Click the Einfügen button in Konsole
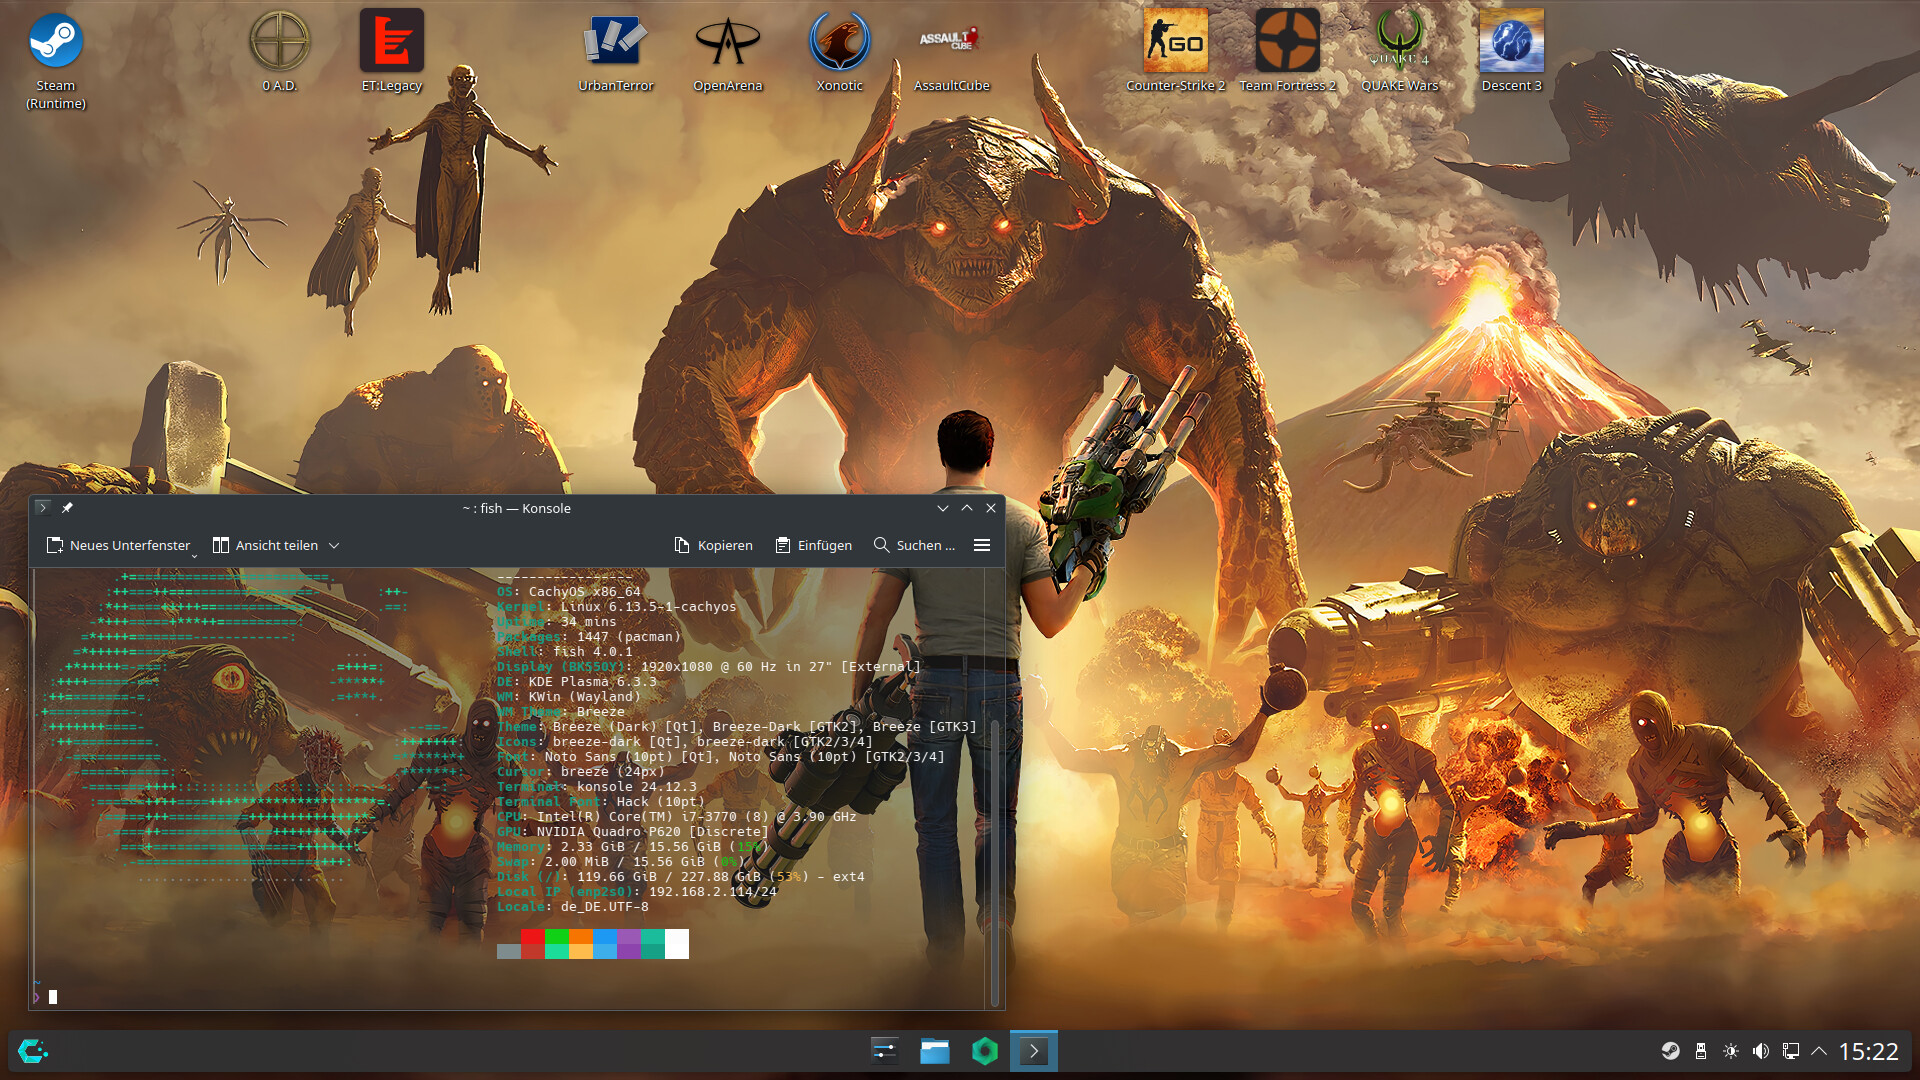1920x1080 pixels. (x=814, y=545)
